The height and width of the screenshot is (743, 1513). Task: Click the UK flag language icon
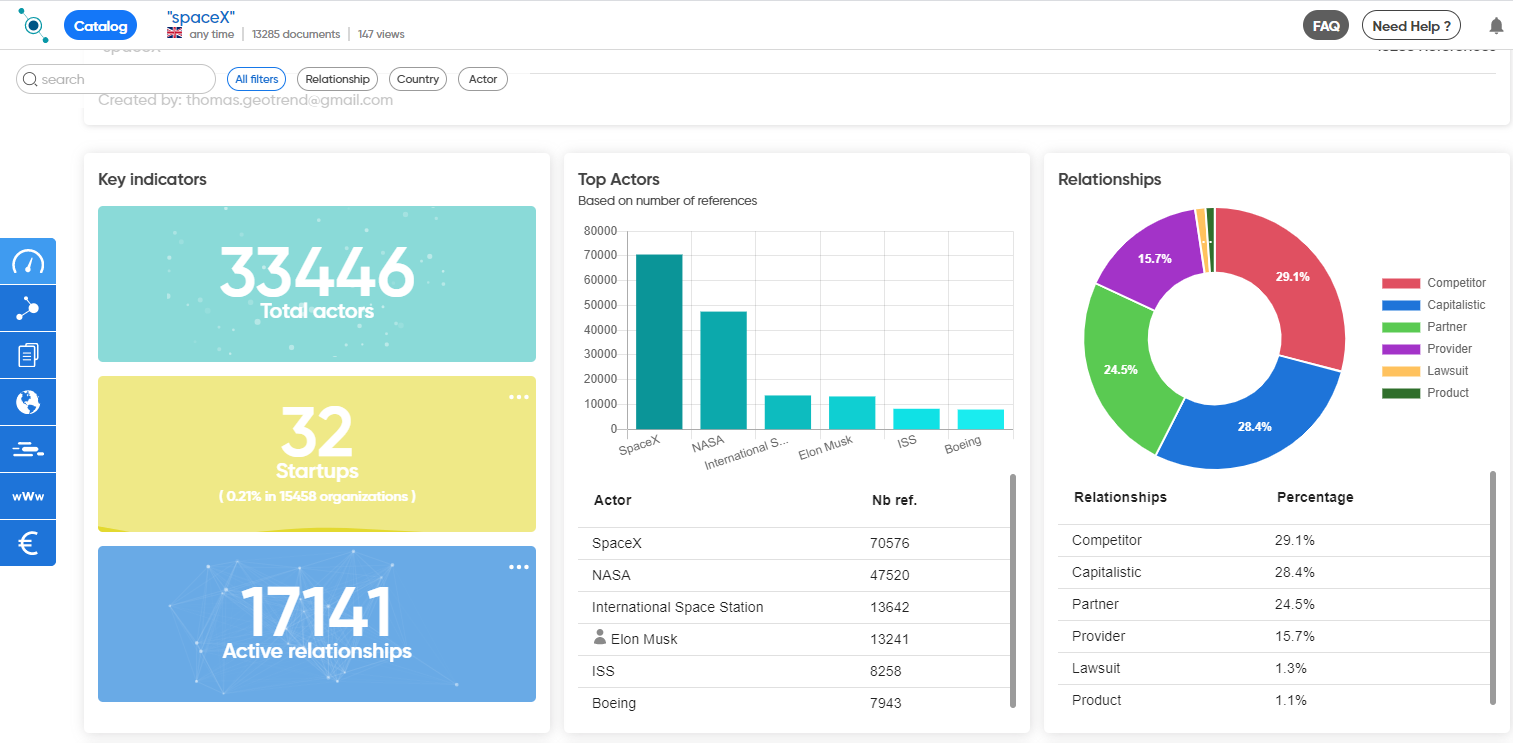(175, 33)
